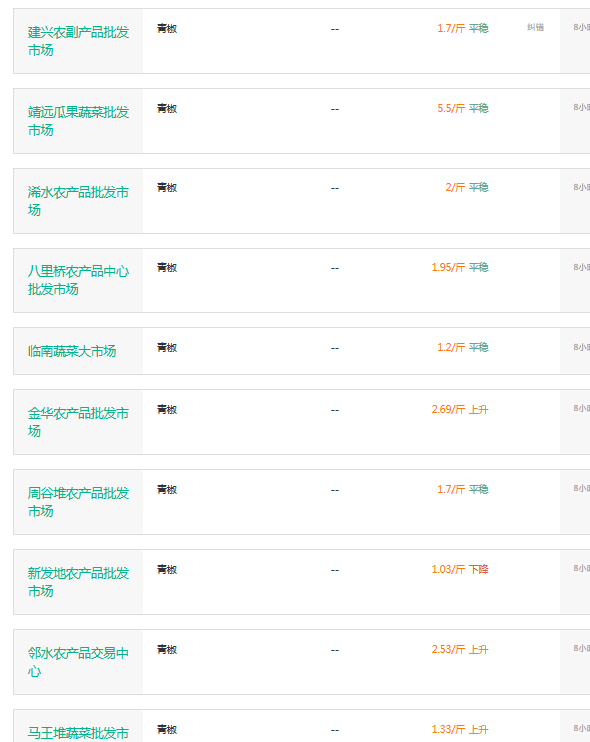
Task: Open 新发地农产品批发市场 market link
Action: coord(78,582)
